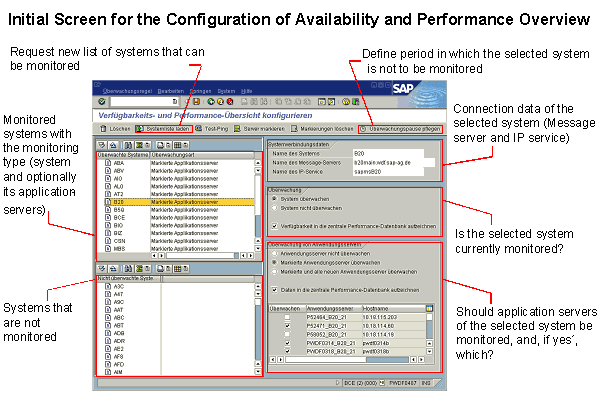Click the Löschen button

[115, 129]
